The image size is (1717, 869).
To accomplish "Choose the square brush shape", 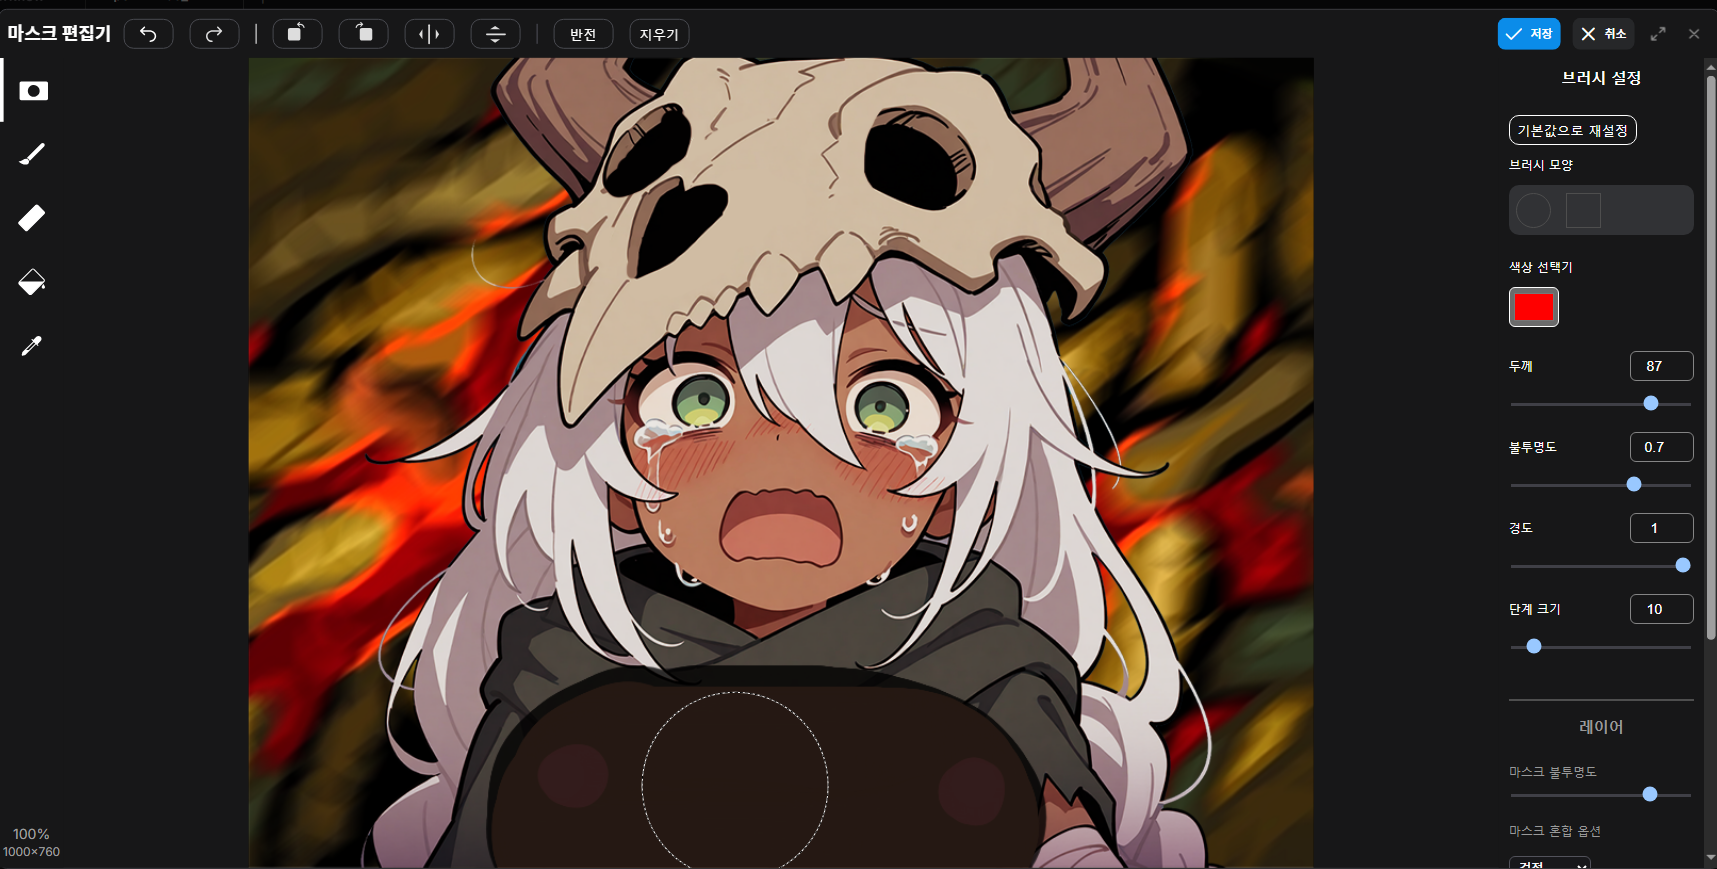I will [x=1583, y=210].
